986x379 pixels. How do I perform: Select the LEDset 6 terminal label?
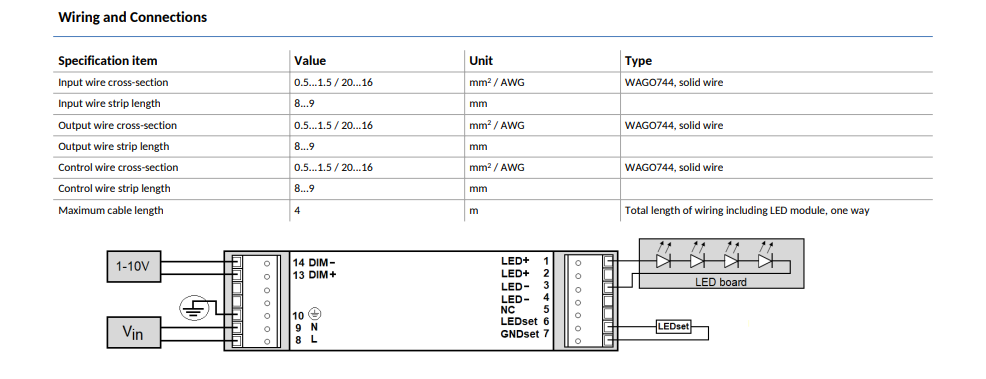tap(525, 321)
